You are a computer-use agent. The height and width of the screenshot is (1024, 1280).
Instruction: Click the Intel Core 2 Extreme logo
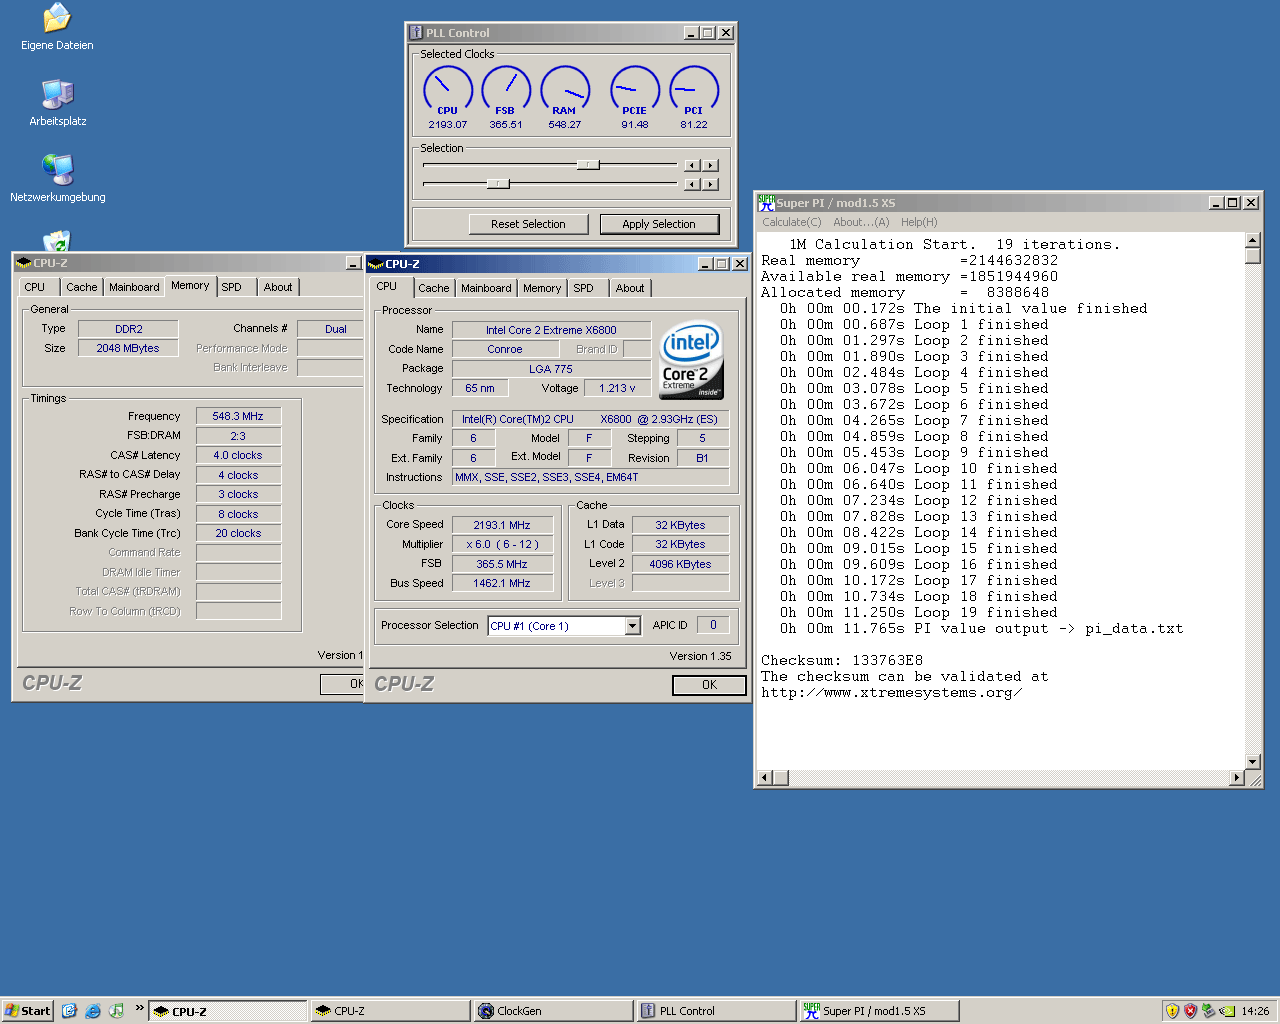[x=690, y=360]
